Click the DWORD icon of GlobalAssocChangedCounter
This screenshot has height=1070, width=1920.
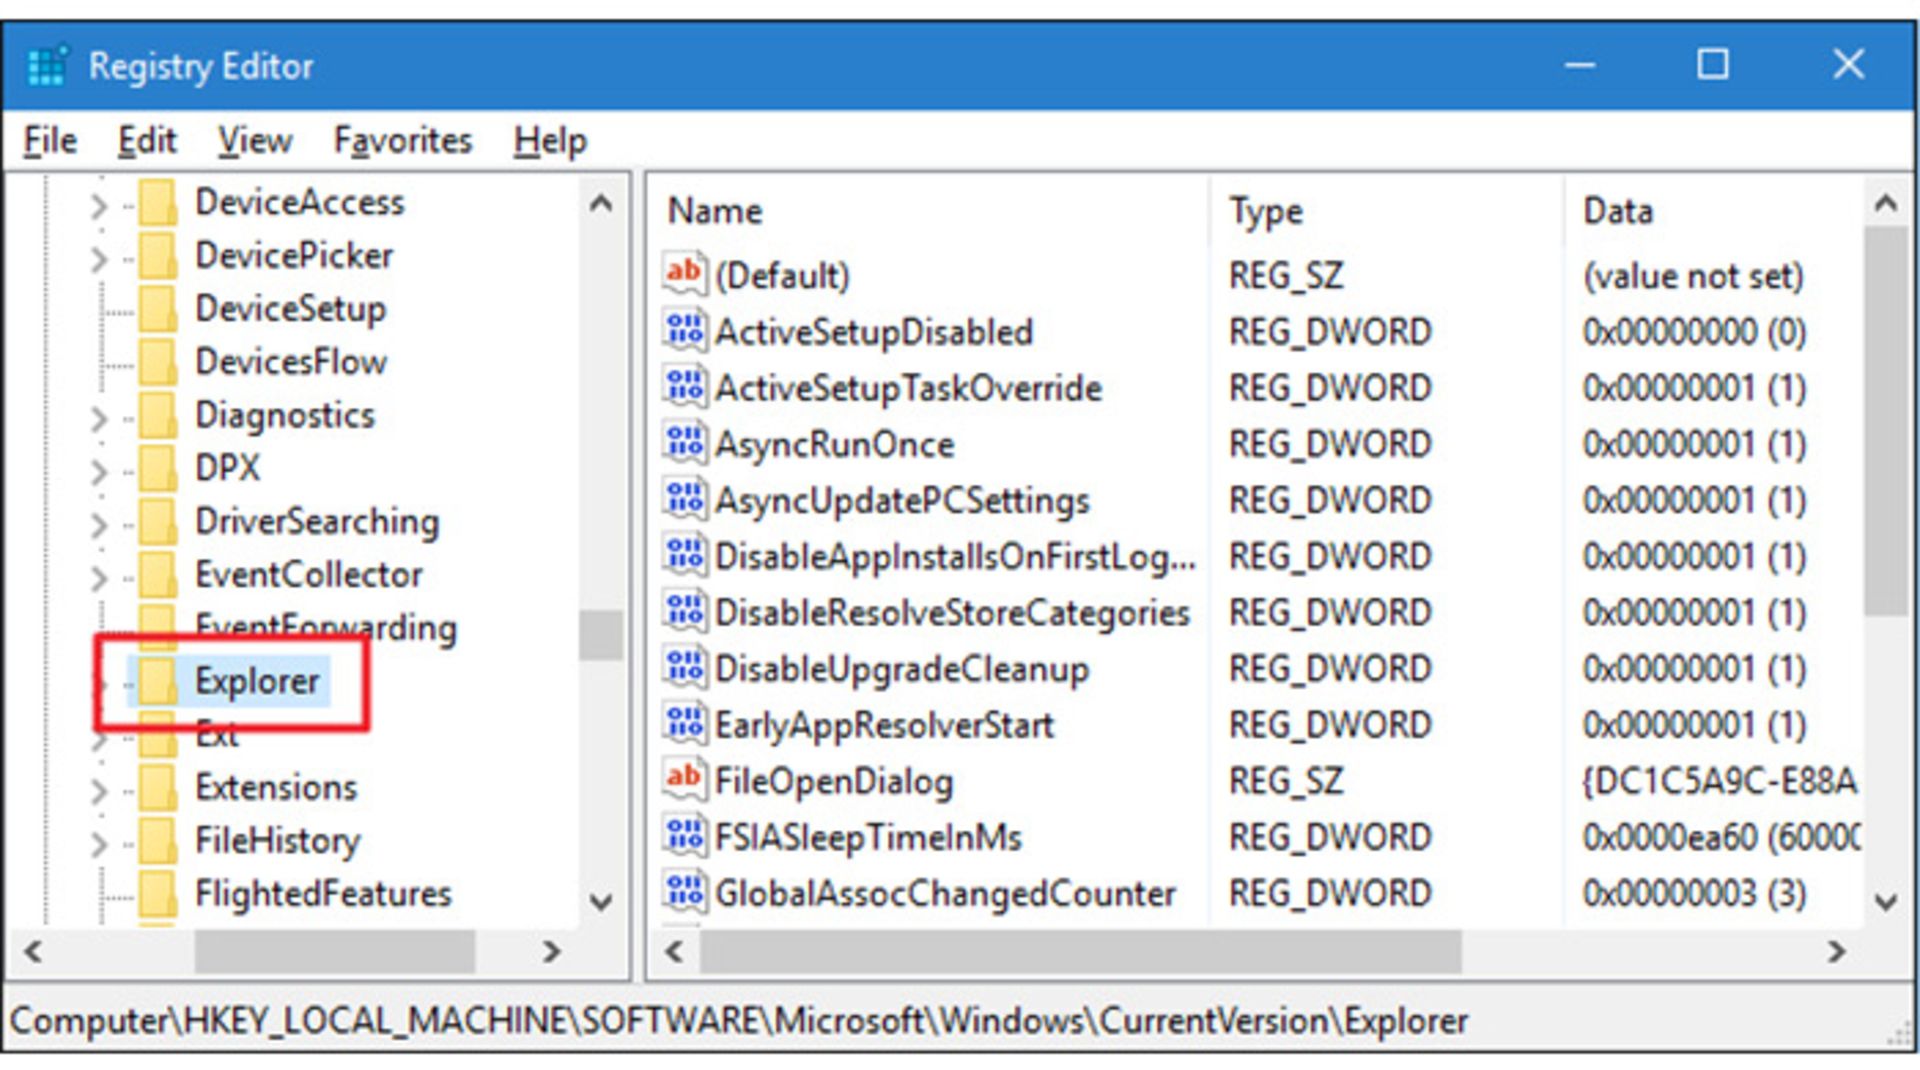(685, 892)
